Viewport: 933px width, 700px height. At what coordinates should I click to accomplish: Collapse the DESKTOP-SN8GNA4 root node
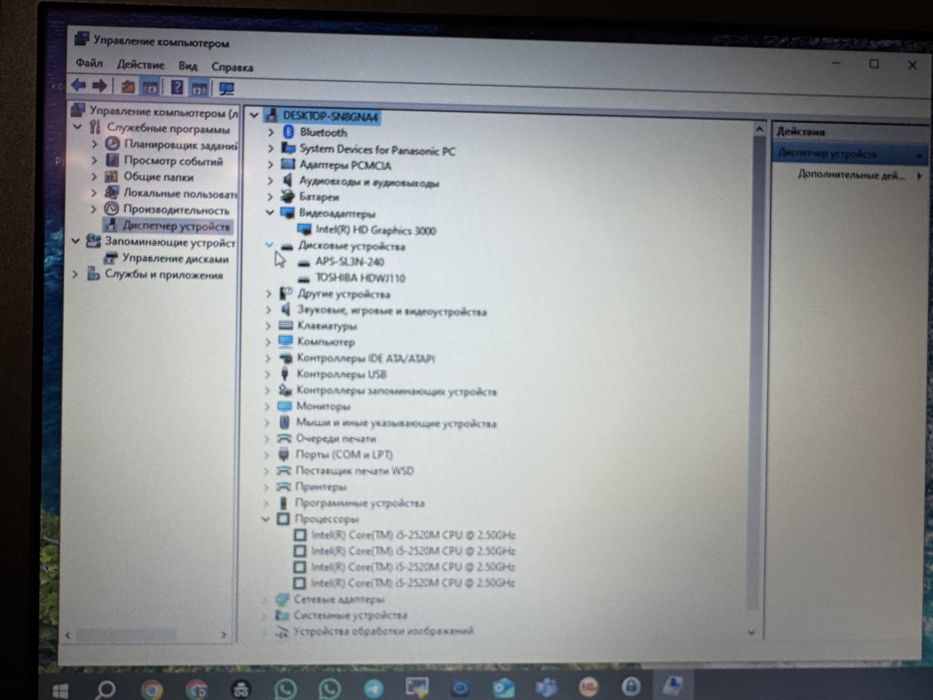point(254,115)
